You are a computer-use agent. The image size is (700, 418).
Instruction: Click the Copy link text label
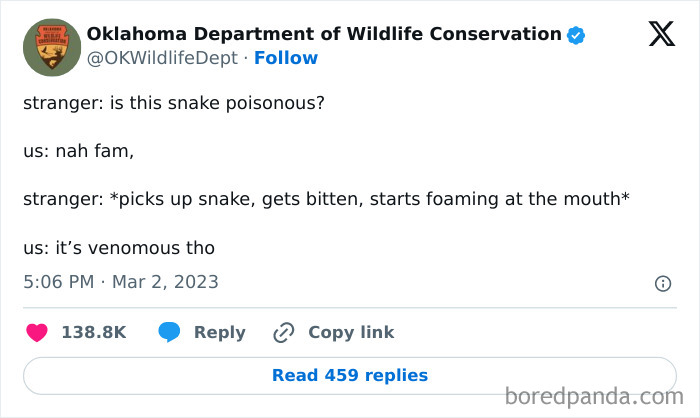tap(351, 332)
